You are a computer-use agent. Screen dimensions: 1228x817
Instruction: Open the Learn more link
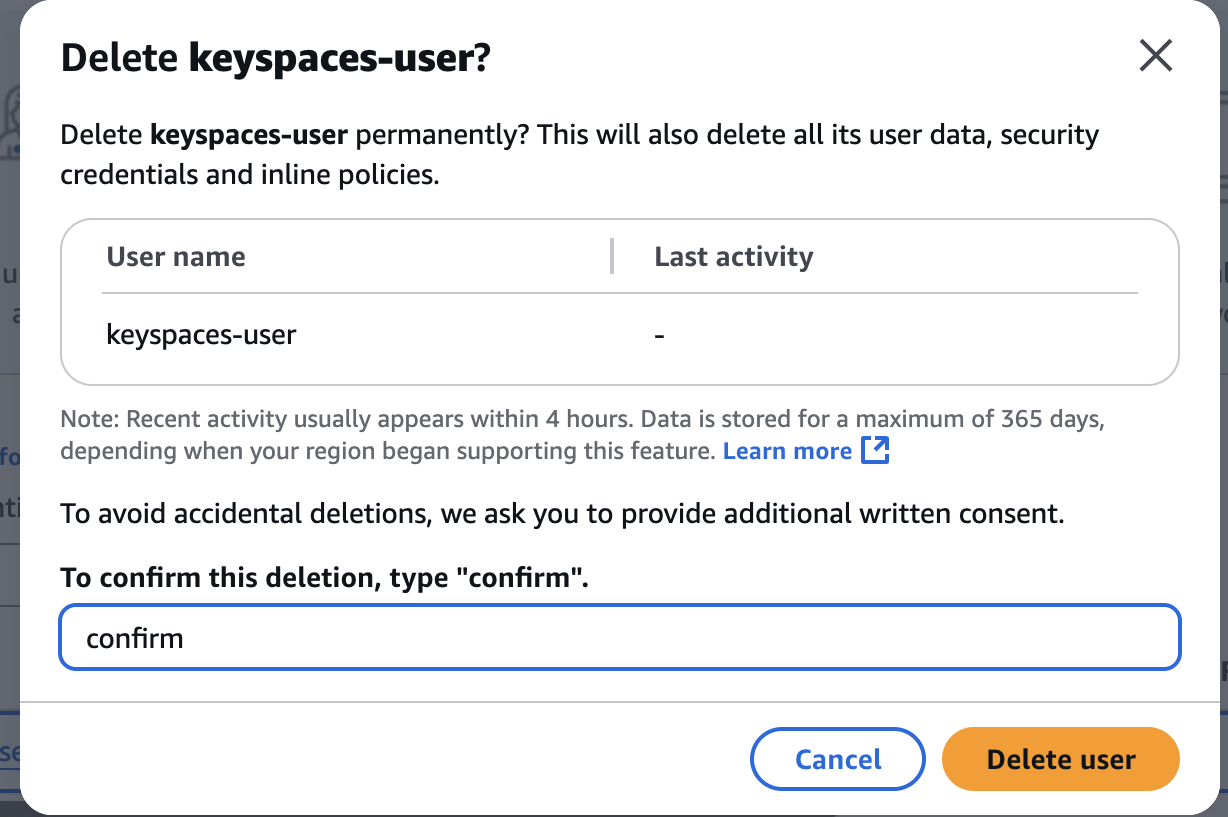click(787, 451)
